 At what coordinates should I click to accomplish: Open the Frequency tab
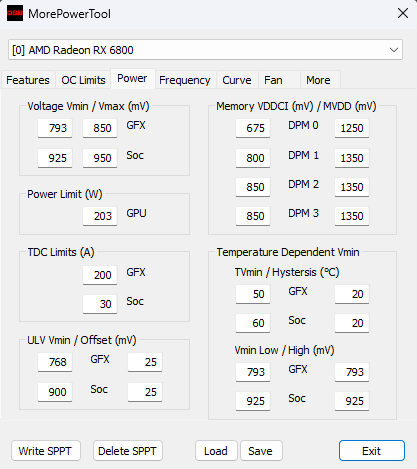185,80
